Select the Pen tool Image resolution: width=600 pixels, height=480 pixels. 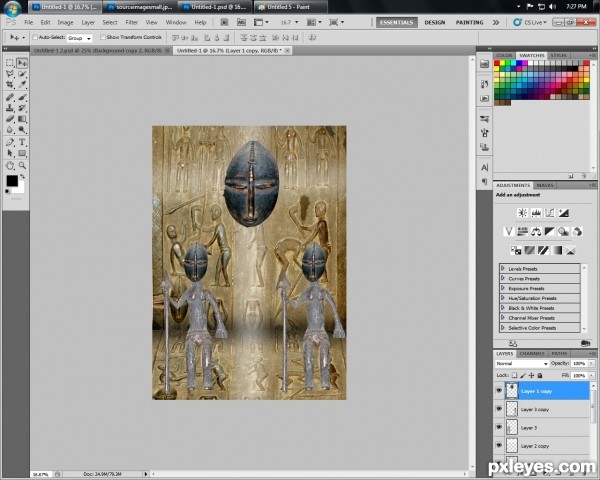tap(10, 142)
